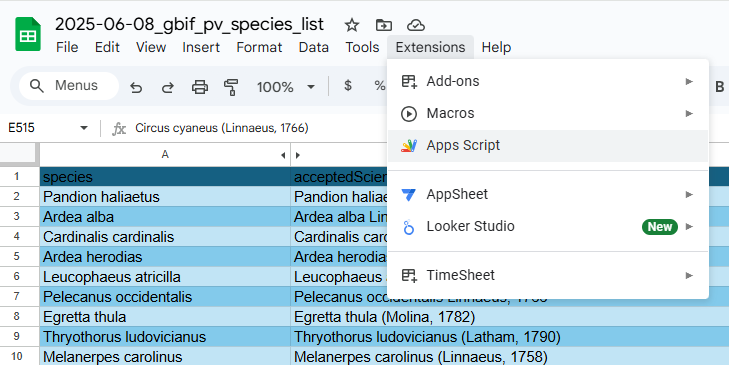Select cell containing Egretta thula

point(165,317)
